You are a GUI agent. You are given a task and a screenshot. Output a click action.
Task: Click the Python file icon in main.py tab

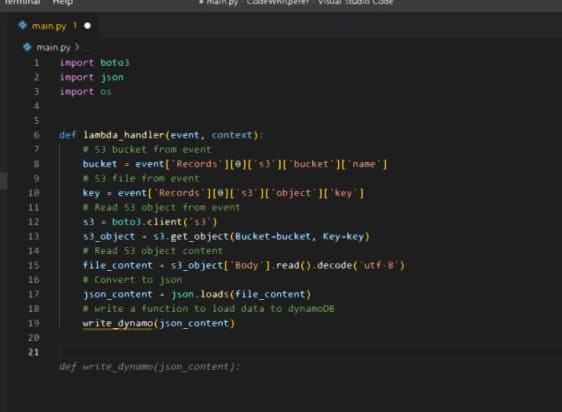[x=23, y=25]
